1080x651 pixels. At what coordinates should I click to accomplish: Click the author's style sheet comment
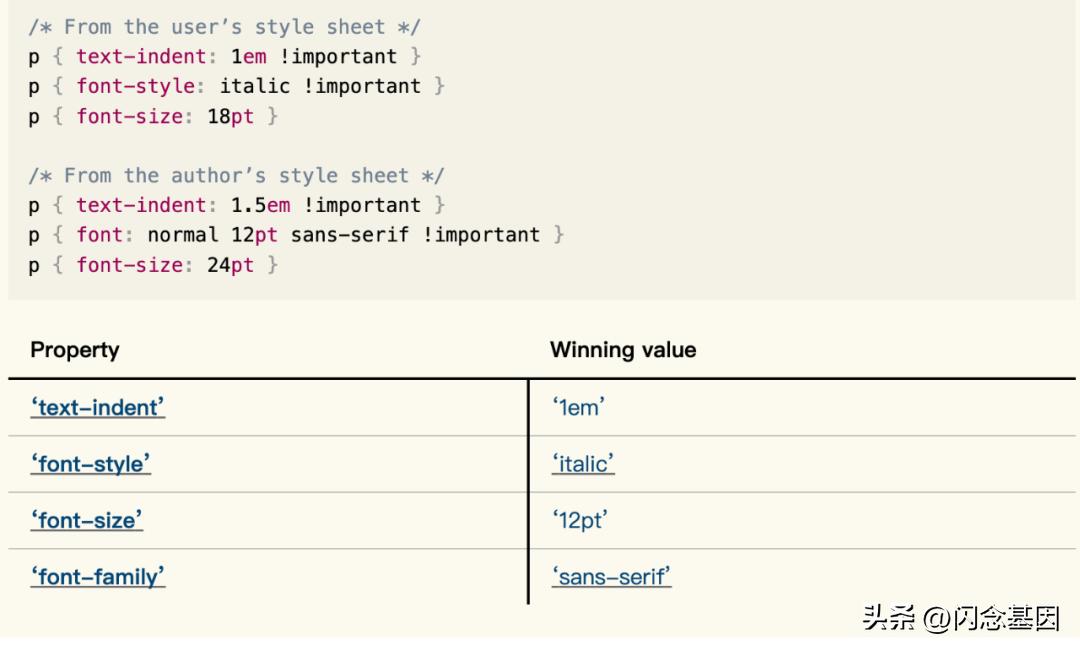click(x=236, y=176)
